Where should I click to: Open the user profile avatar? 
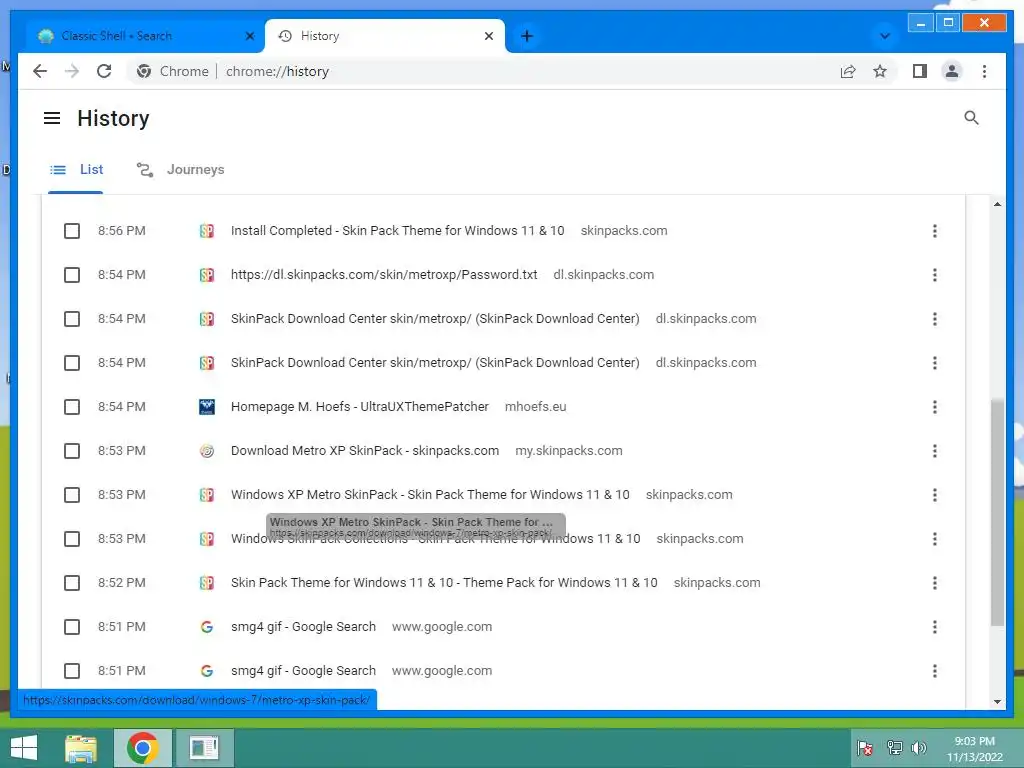[952, 71]
